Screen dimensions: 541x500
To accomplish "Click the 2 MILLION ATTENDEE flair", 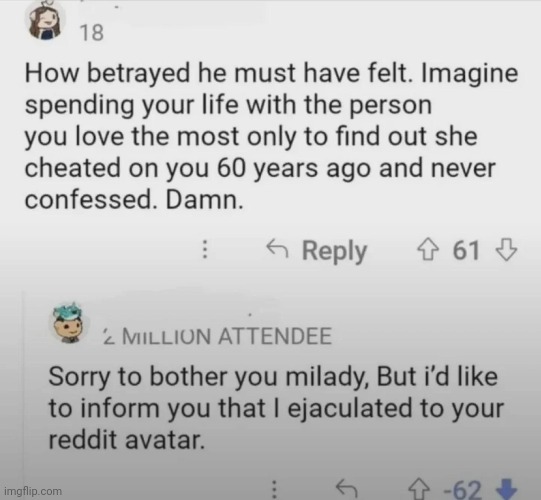I will tap(217, 336).
